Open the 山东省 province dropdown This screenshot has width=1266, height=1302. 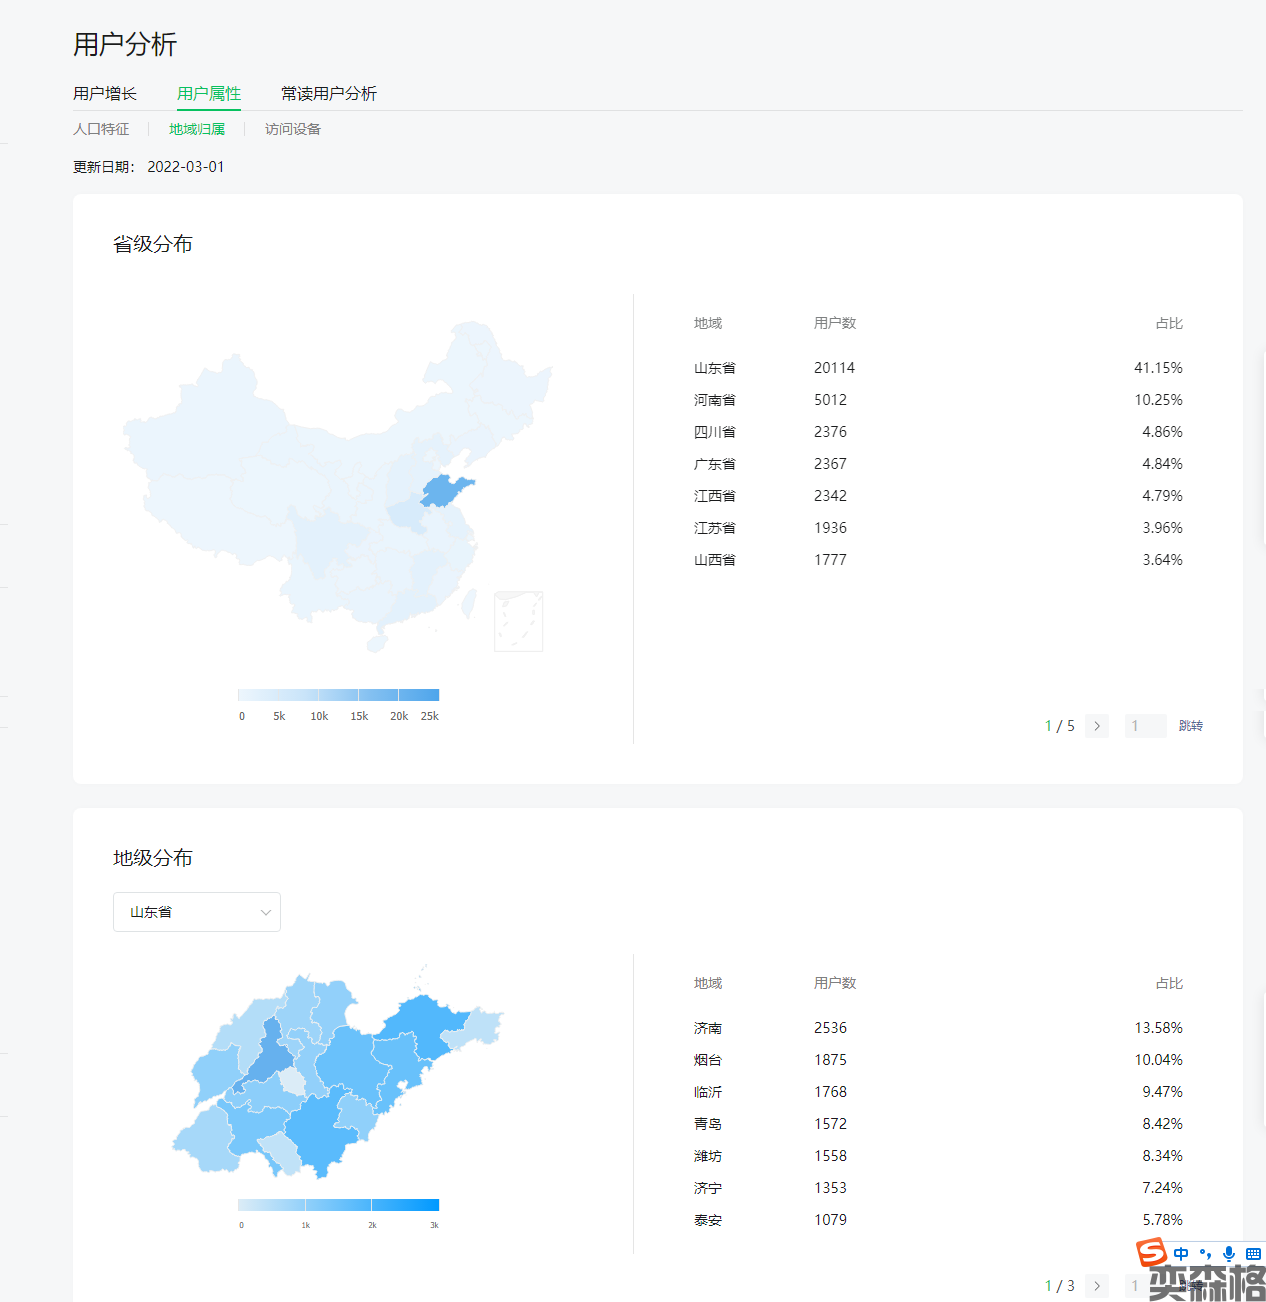pos(197,912)
